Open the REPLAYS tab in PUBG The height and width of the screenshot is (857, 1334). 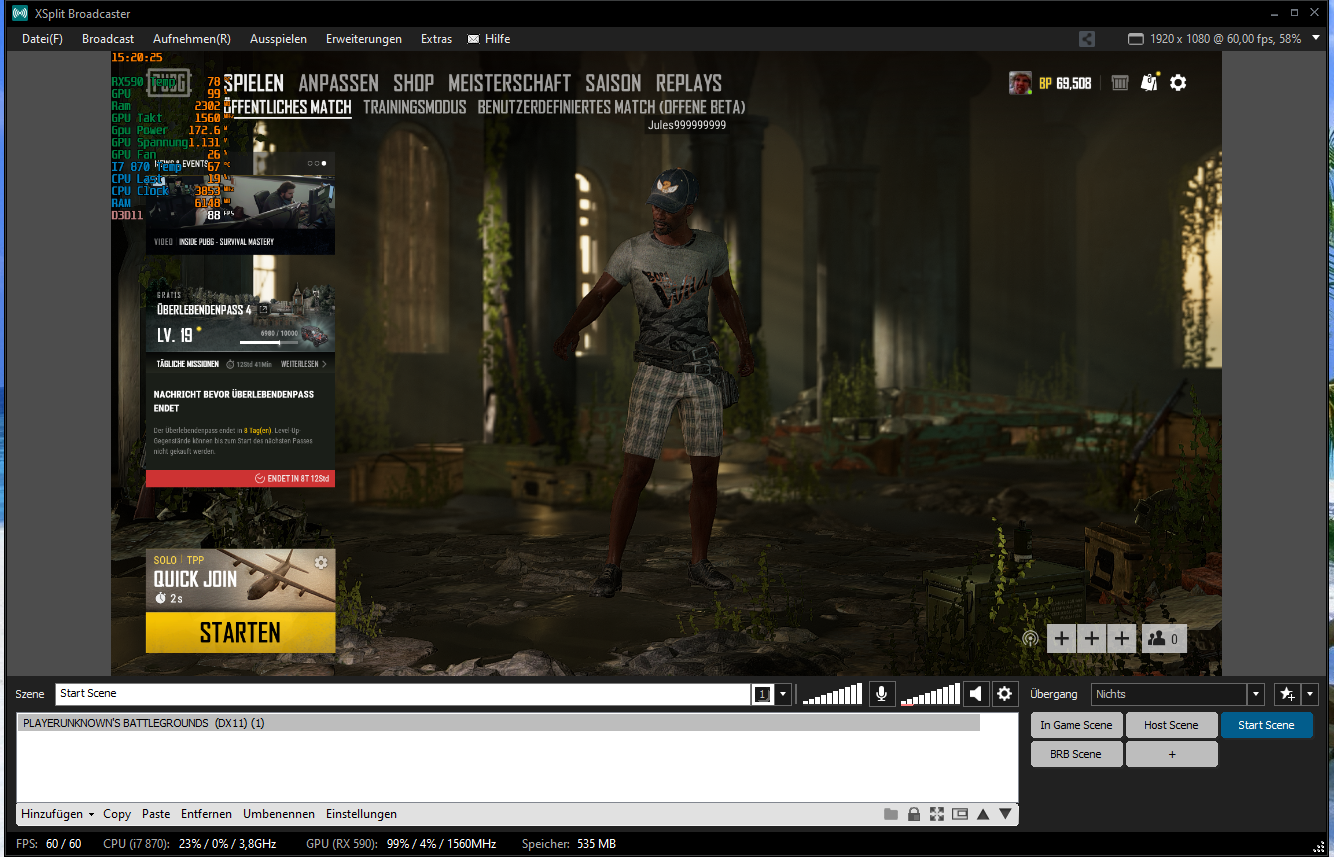688,83
